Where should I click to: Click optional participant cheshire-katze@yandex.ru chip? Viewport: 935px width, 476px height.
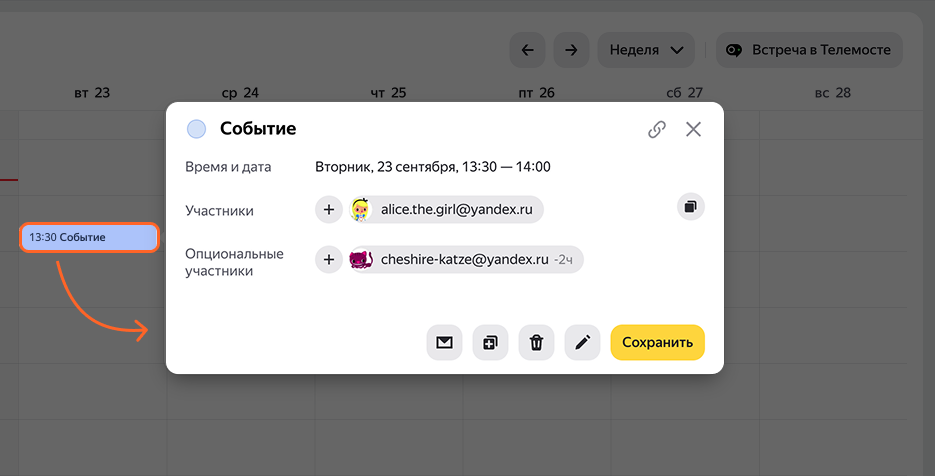[465, 260]
